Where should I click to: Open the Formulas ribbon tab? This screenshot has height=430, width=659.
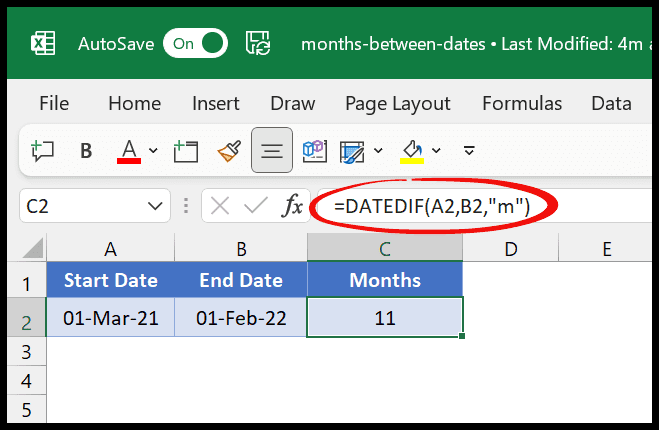click(522, 103)
